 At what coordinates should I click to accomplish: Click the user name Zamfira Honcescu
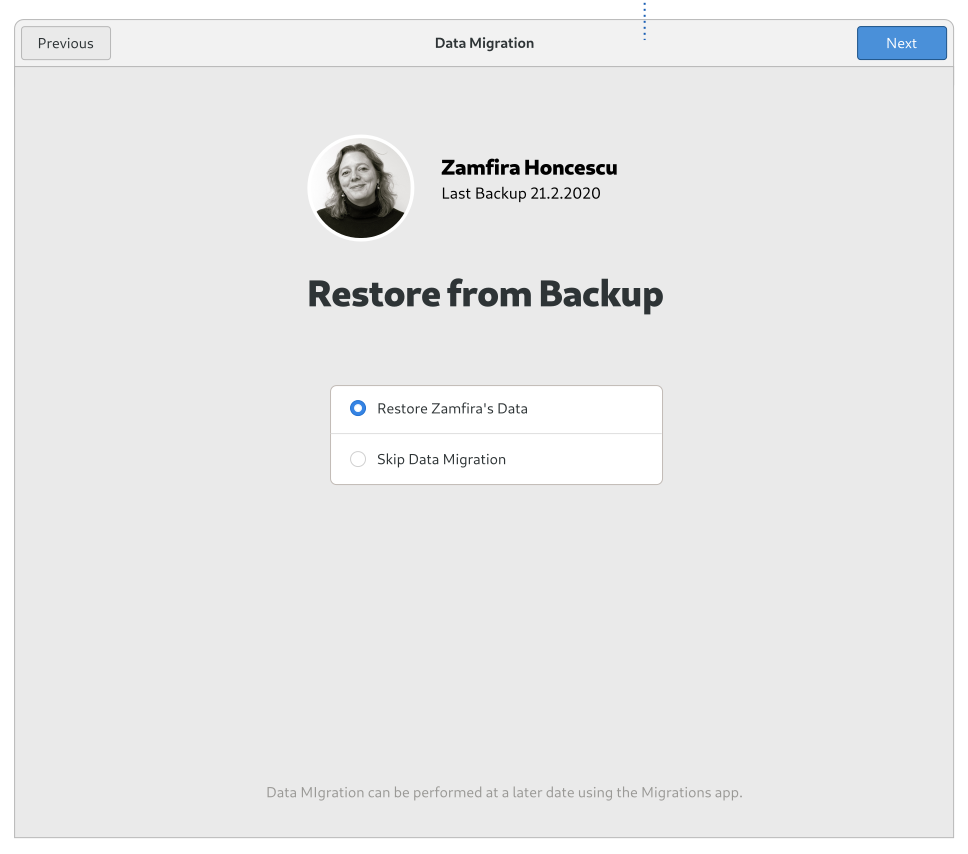tap(529, 167)
